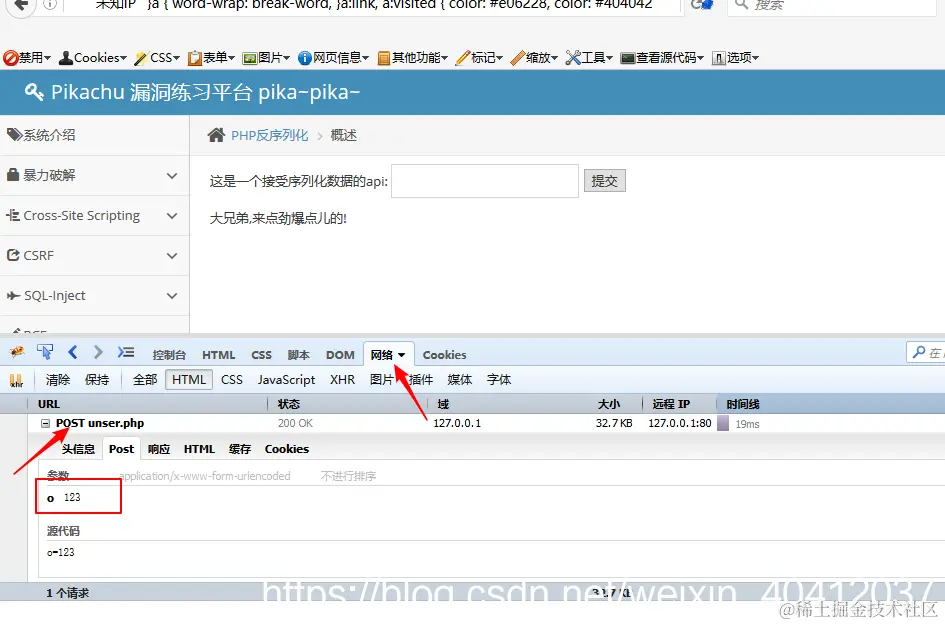Open the Cookies web developer menu
945x626 pixels.
(93, 58)
